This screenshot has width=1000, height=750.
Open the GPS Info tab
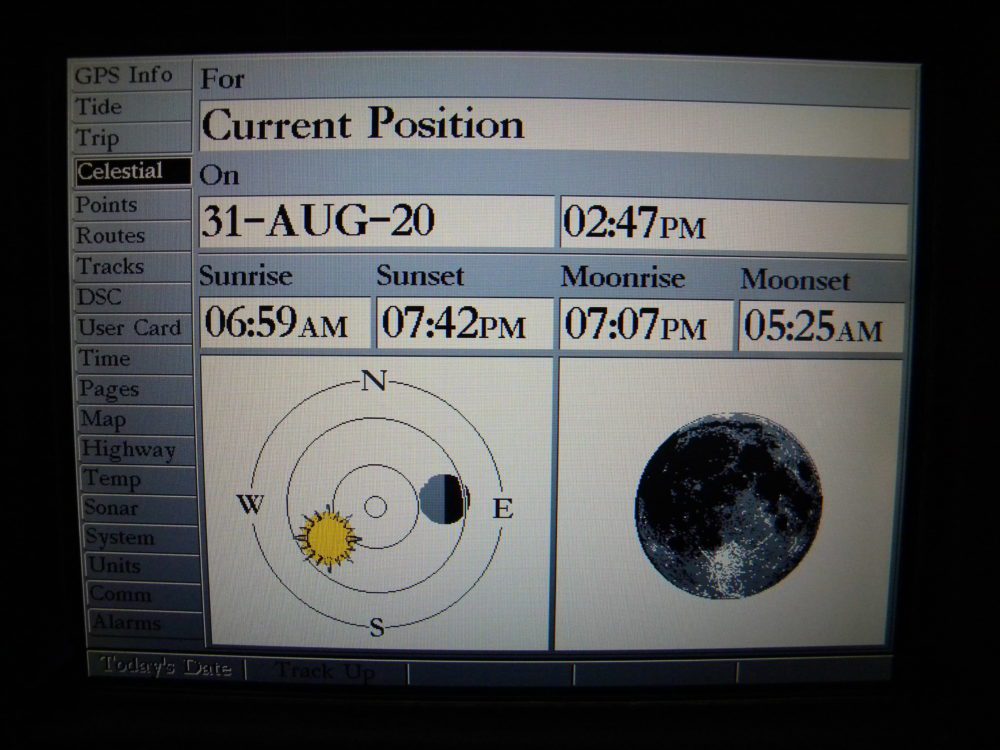tap(125, 76)
